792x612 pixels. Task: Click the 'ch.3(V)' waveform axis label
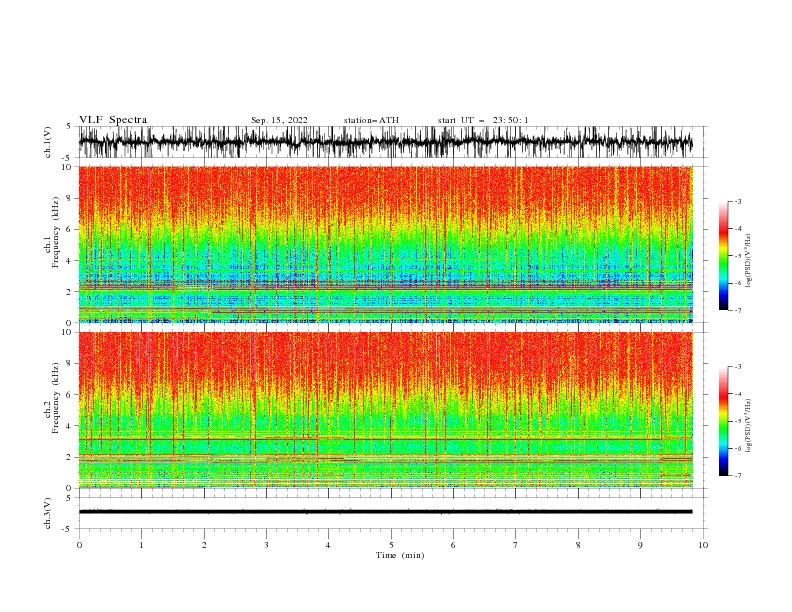(x=48, y=513)
